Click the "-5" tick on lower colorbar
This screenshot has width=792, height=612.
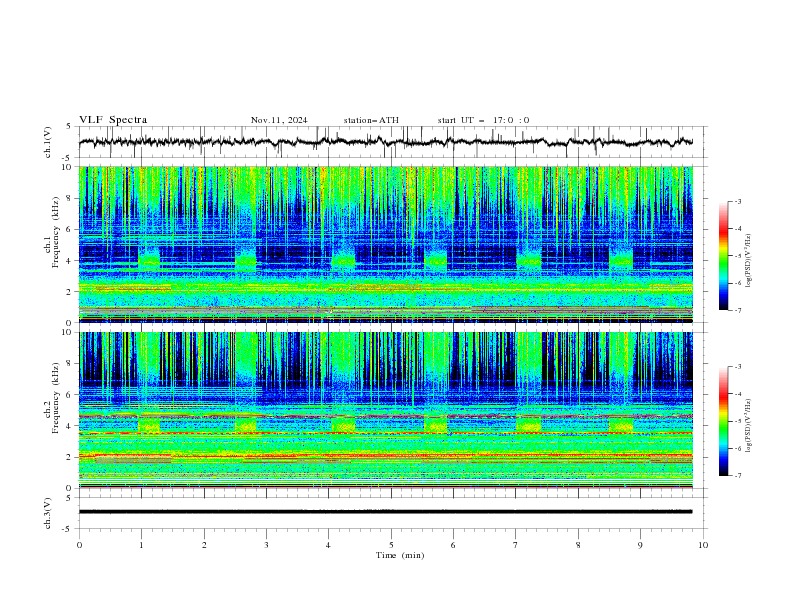(737, 421)
